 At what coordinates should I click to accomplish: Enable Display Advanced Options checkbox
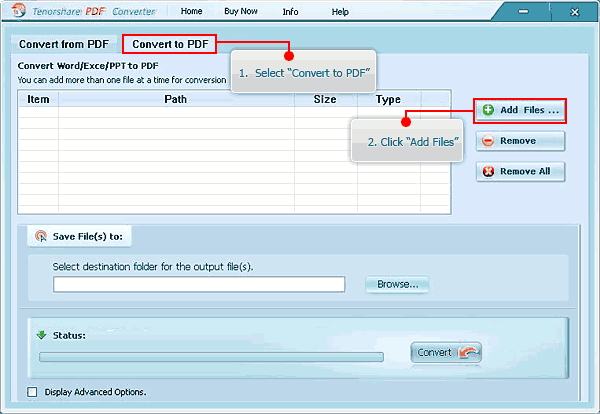[x=33, y=392]
